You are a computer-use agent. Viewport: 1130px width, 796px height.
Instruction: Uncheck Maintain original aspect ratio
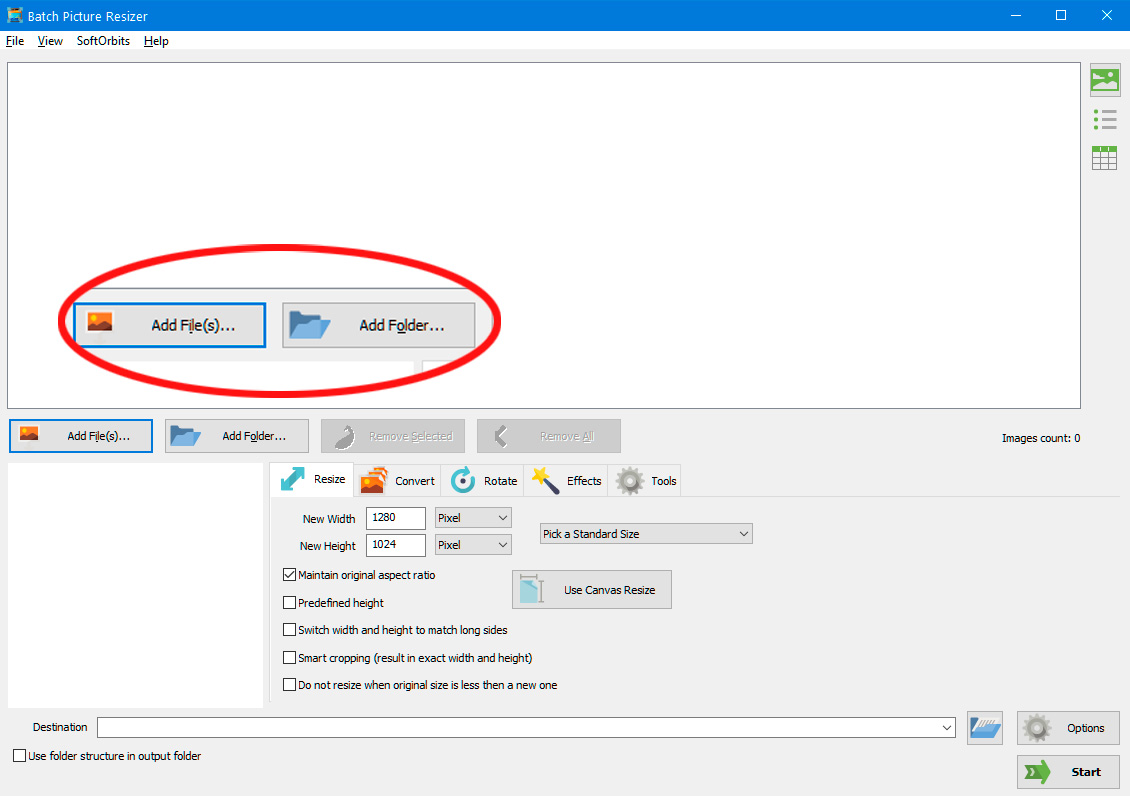tap(289, 575)
